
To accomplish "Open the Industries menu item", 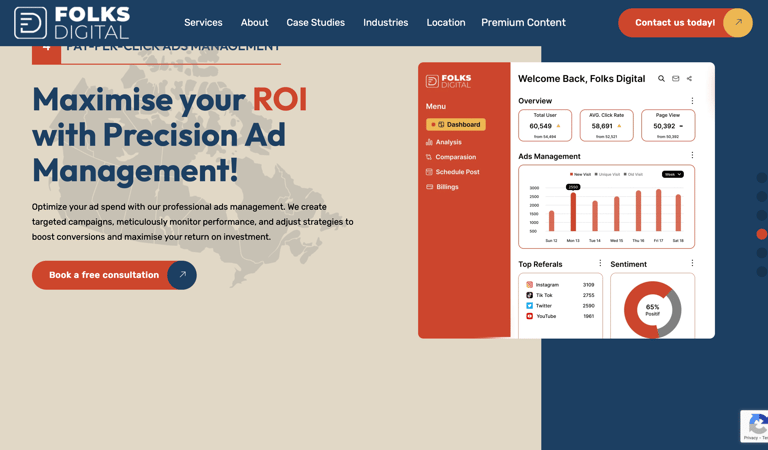I will click(385, 23).
